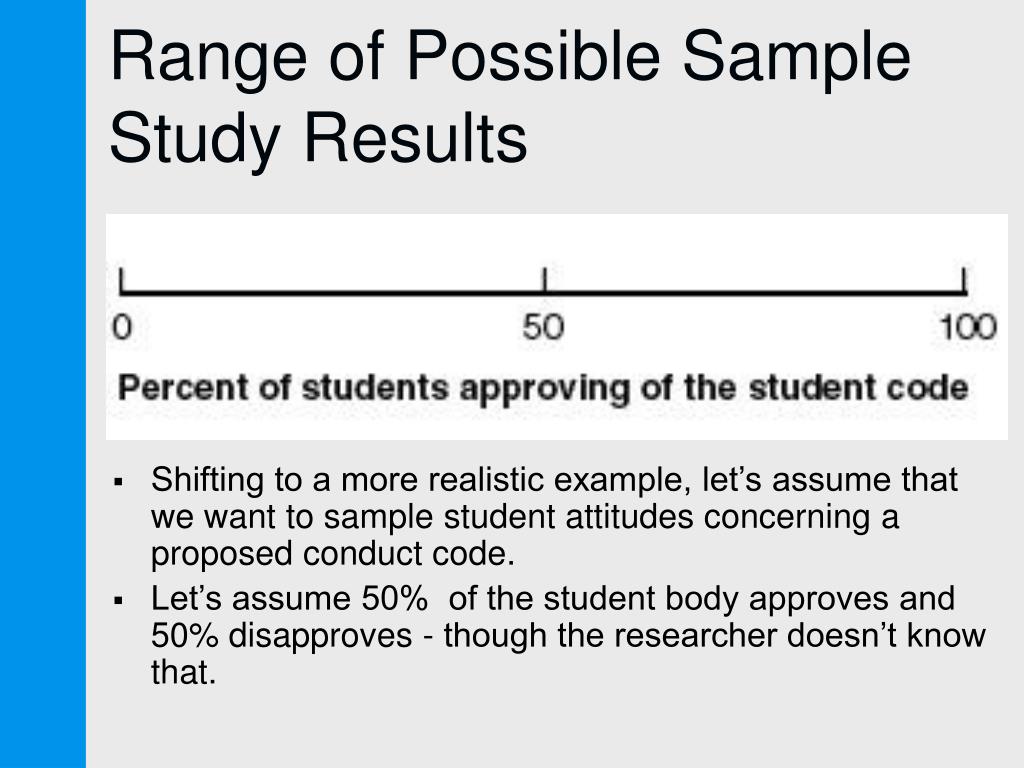
Task: Click the 50 tick mark on the scale
Action: pos(545,280)
